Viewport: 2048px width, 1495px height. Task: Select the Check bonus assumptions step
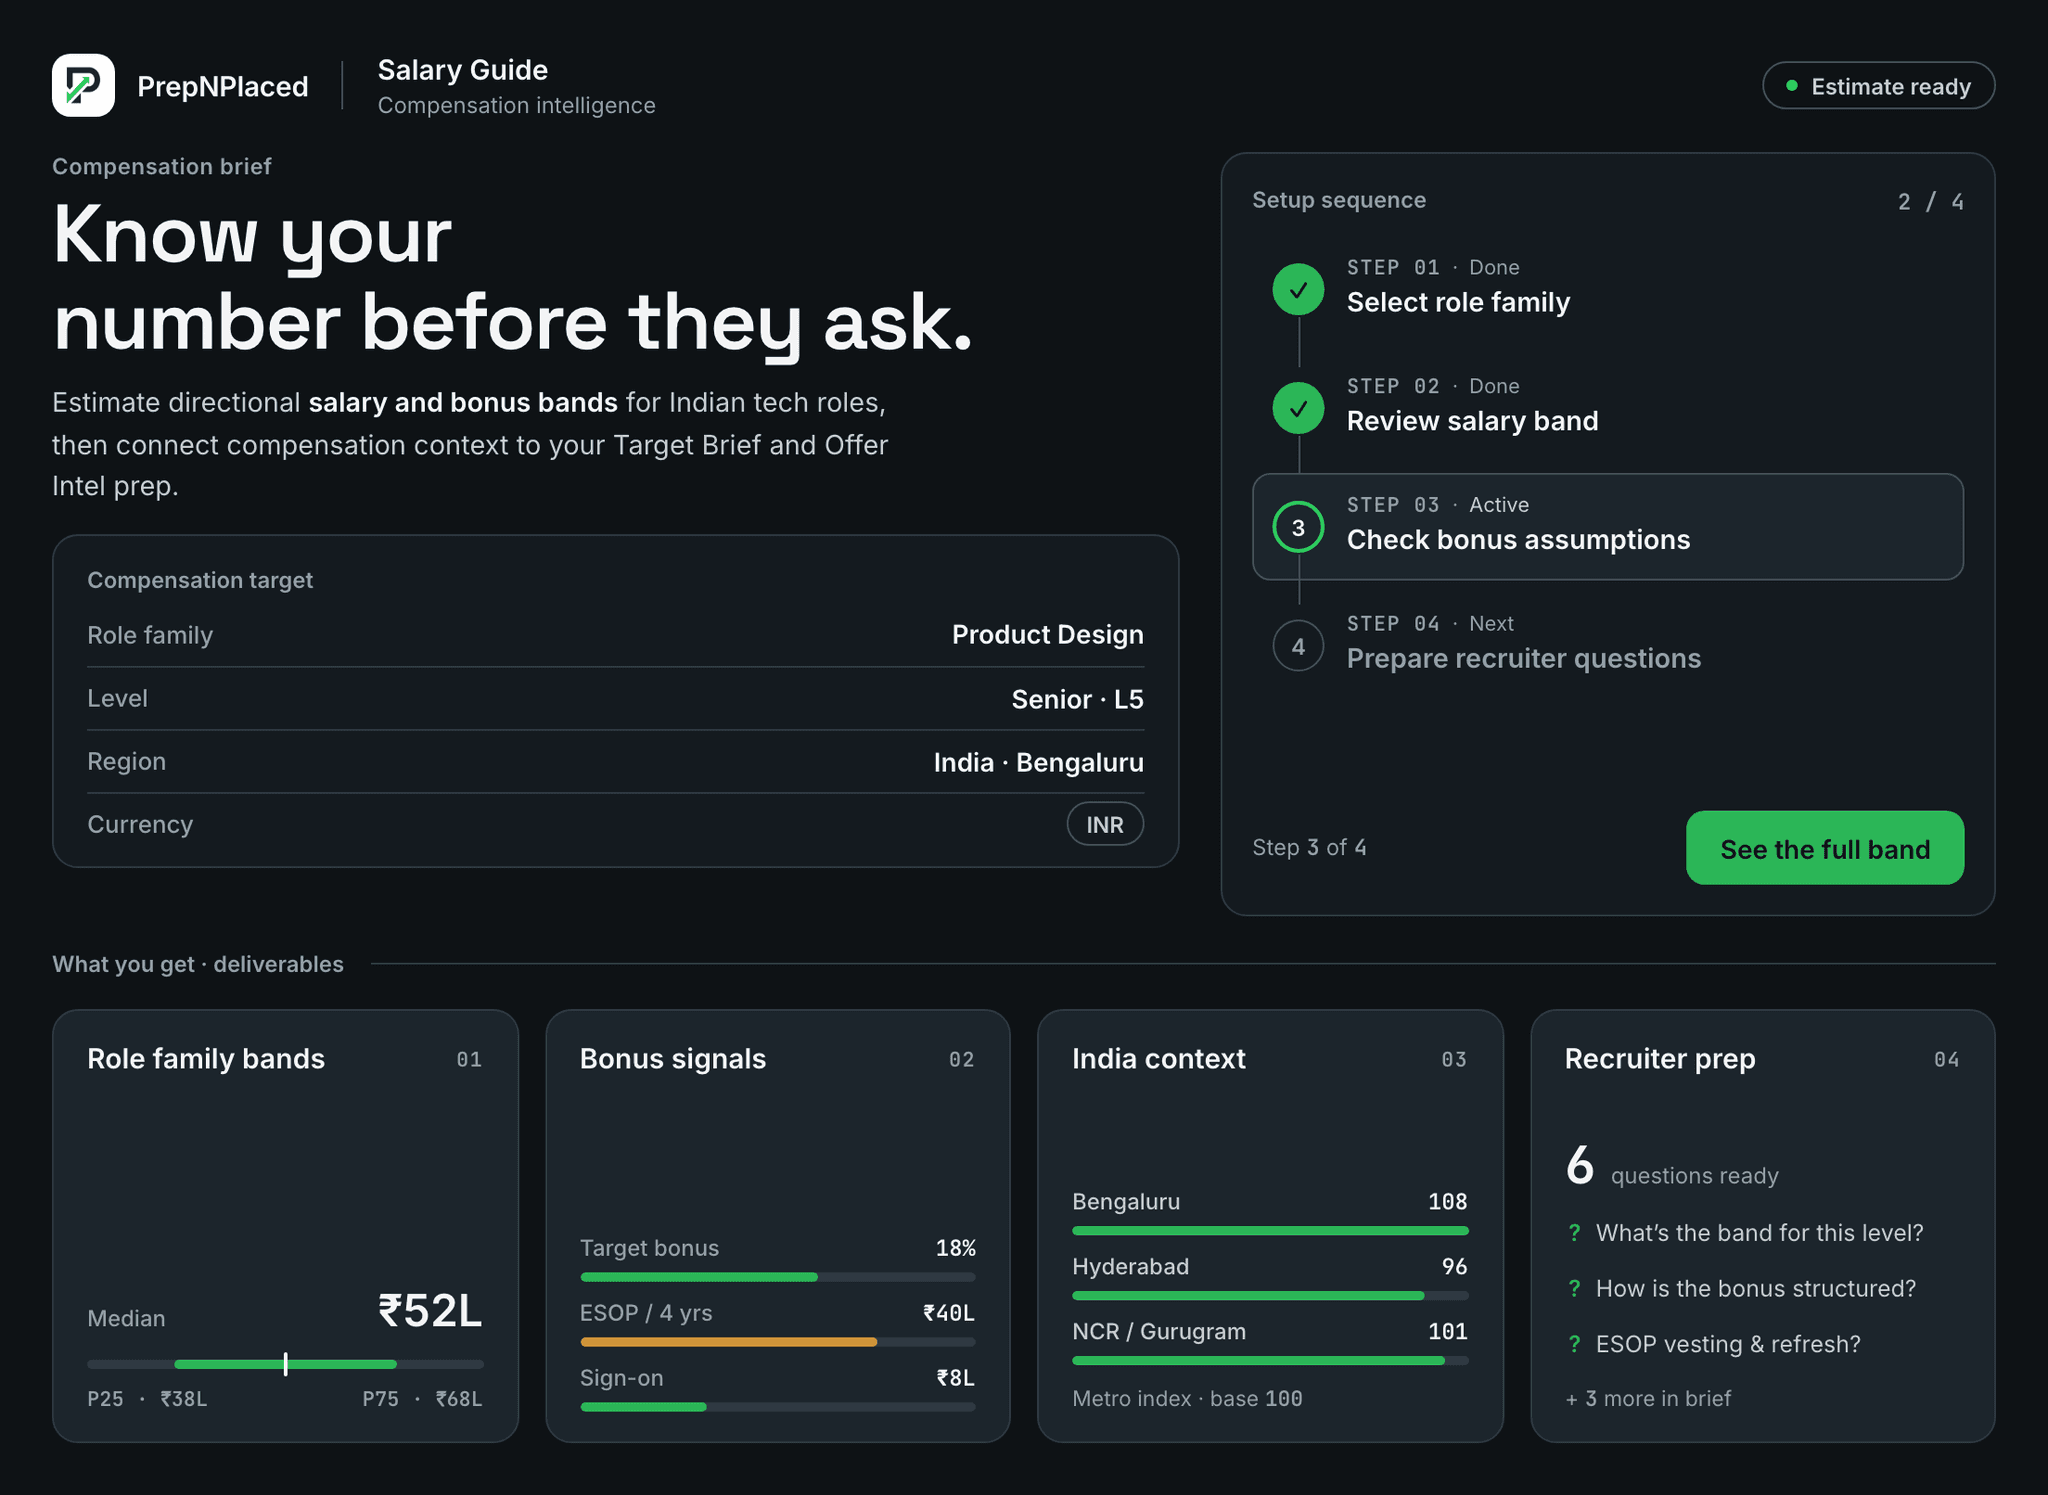click(x=1607, y=527)
